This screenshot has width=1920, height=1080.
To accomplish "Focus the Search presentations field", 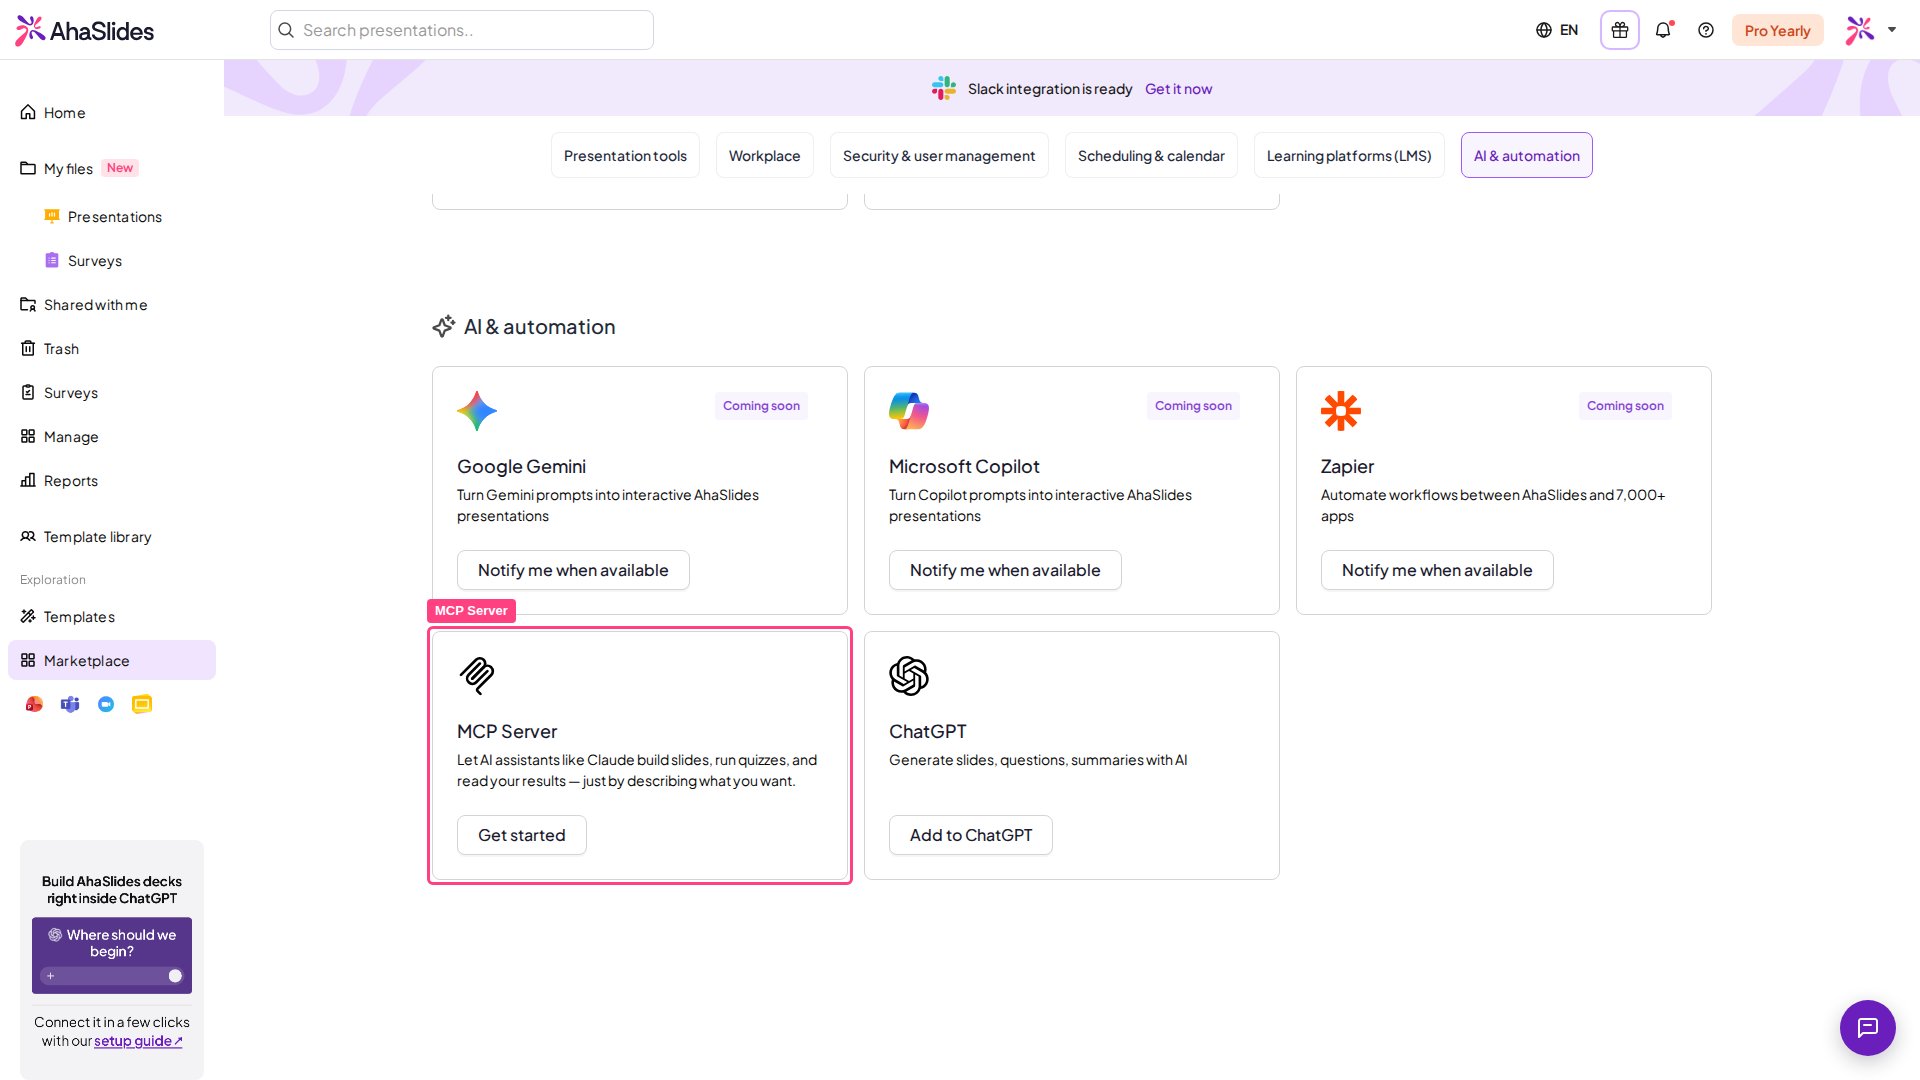I will [x=462, y=30].
